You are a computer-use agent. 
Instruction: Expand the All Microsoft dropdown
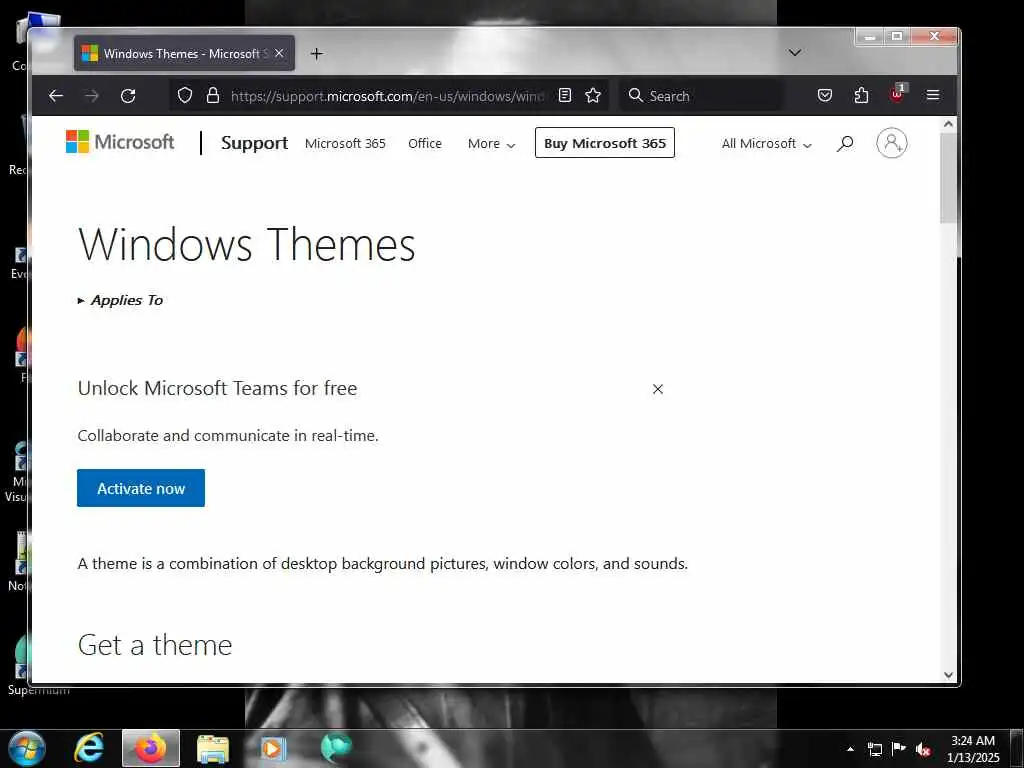point(767,144)
